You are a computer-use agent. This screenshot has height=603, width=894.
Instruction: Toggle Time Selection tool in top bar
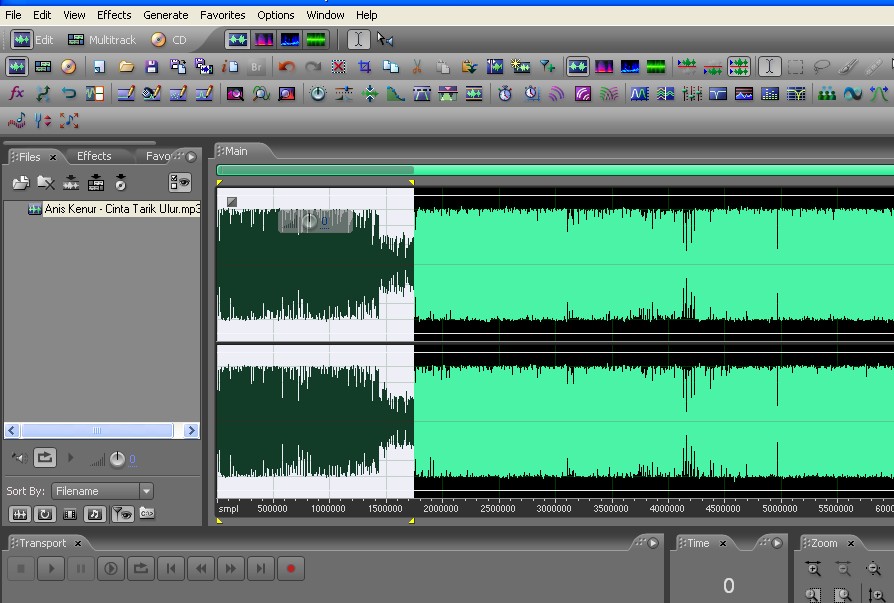(x=359, y=39)
